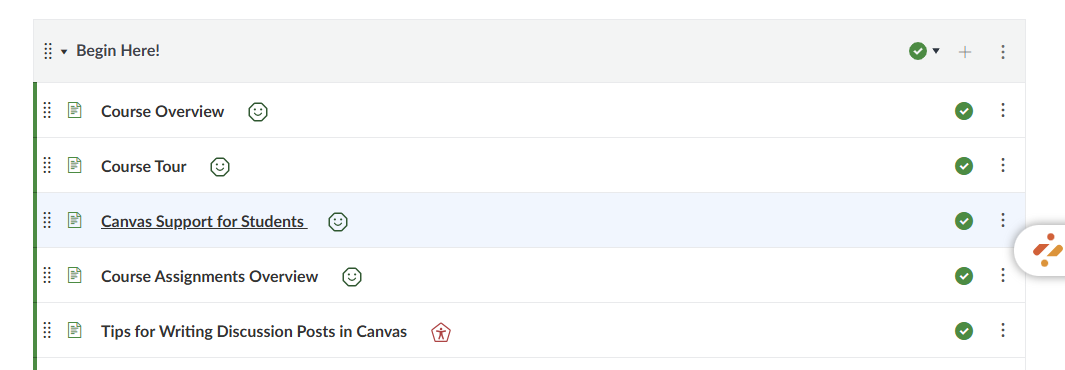
Task: Open the floating orange assistant widget
Action: [x=1046, y=250]
